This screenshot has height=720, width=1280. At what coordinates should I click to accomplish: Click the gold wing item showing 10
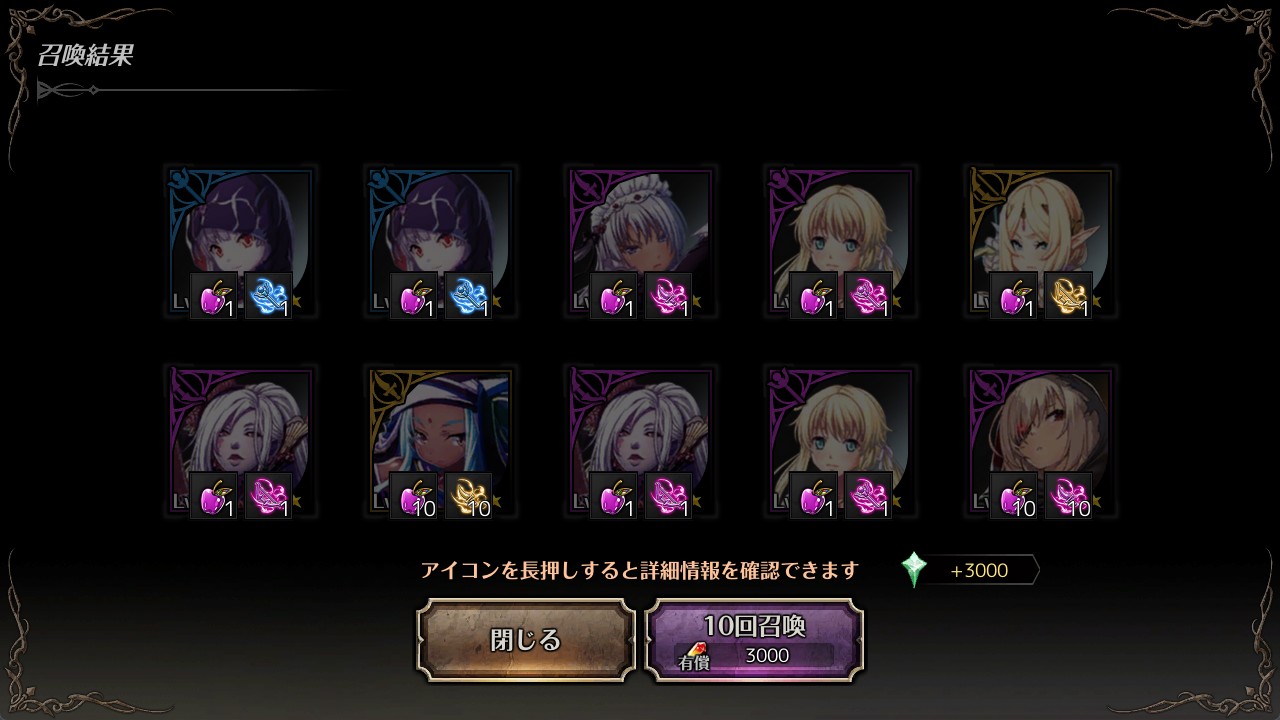[468, 496]
